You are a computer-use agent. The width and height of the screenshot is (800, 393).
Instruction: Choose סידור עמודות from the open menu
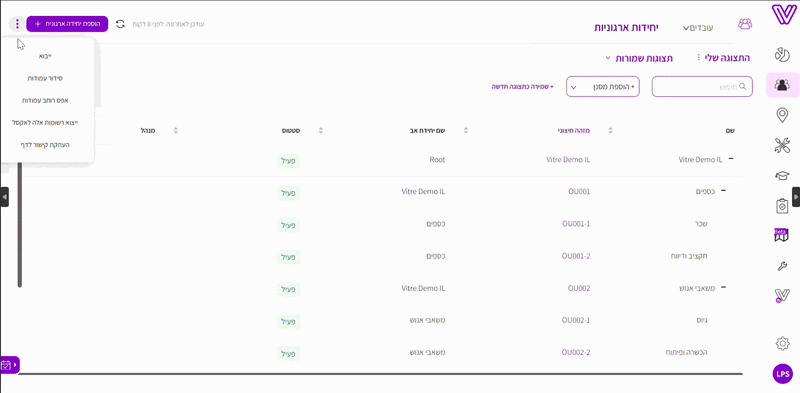pyautogui.click(x=45, y=78)
